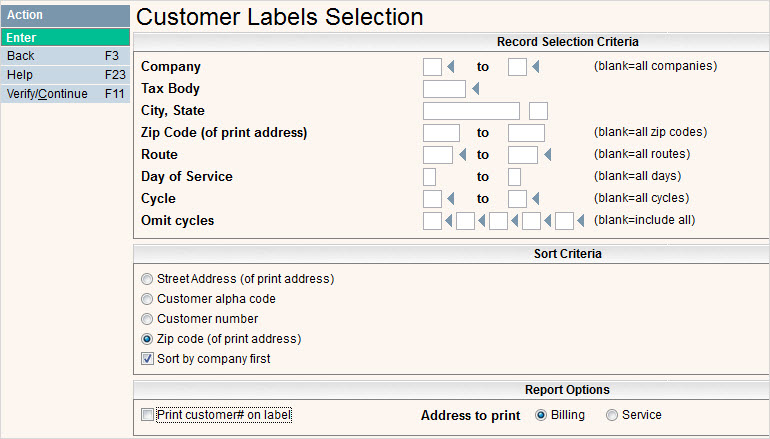Click the State input box
Viewport: 770px width, 439px height.
pyautogui.click(x=538, y=111)
